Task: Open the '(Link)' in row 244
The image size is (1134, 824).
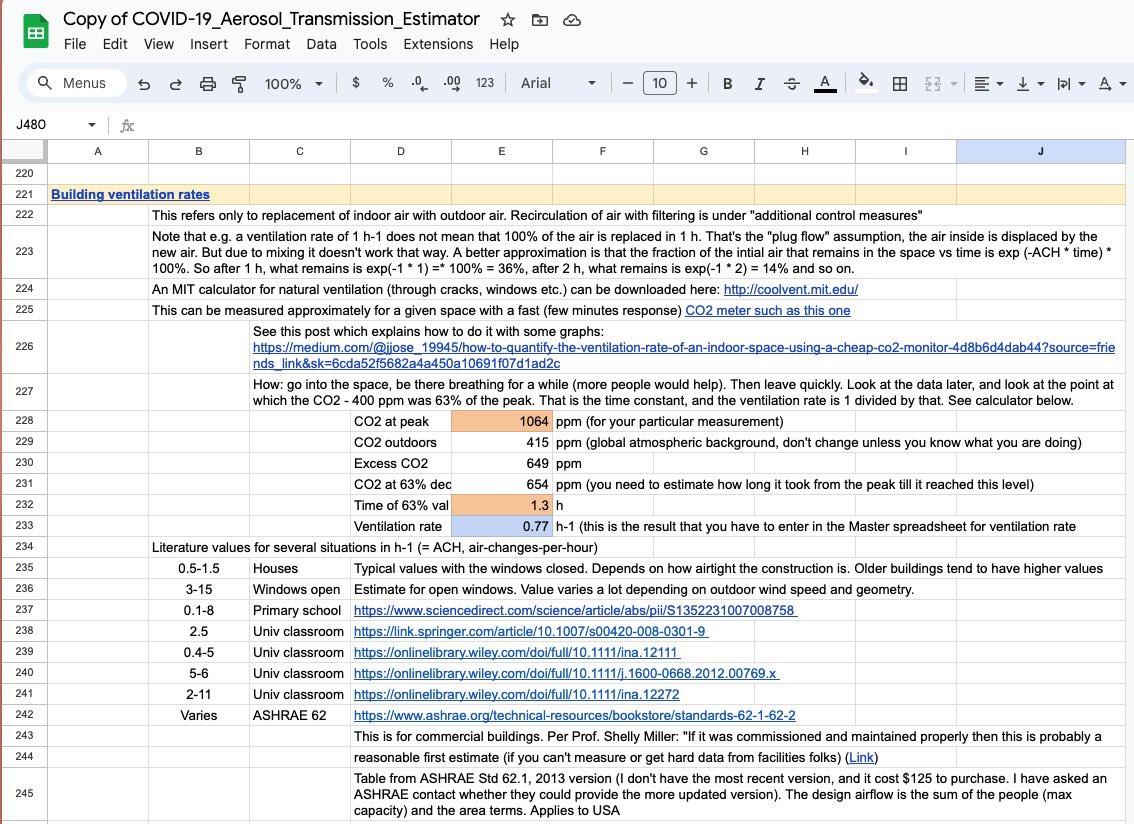Action: (861, 757)
